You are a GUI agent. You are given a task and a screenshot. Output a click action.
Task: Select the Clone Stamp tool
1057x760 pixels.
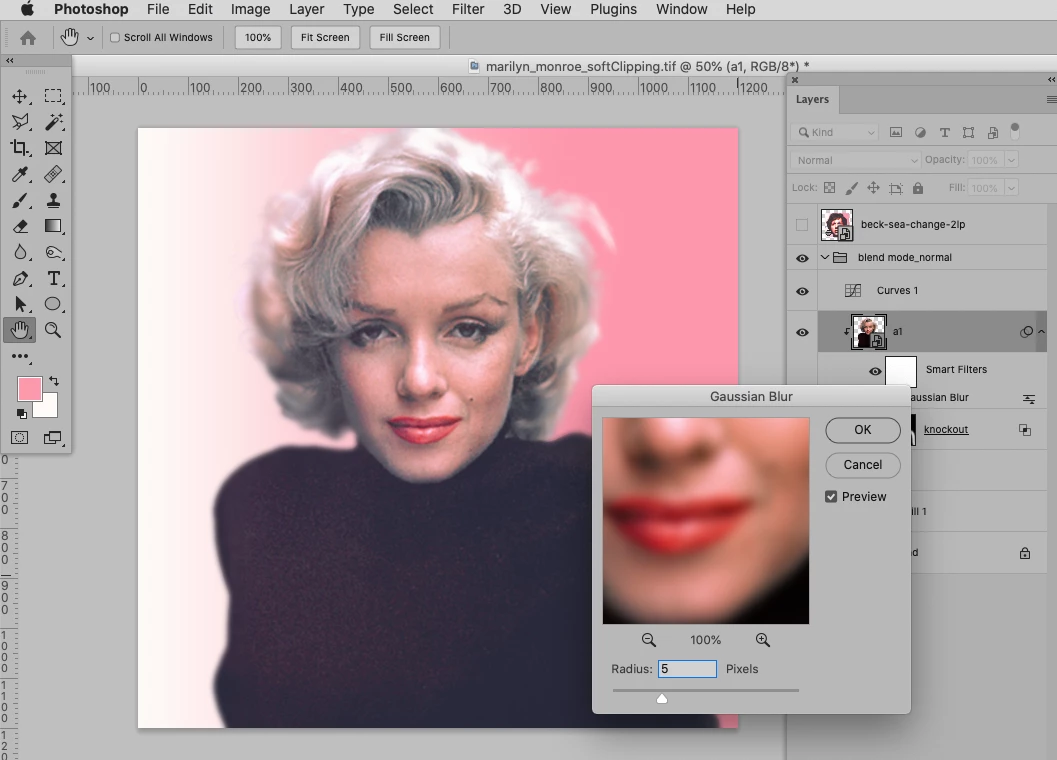click(x=53, y=200)
